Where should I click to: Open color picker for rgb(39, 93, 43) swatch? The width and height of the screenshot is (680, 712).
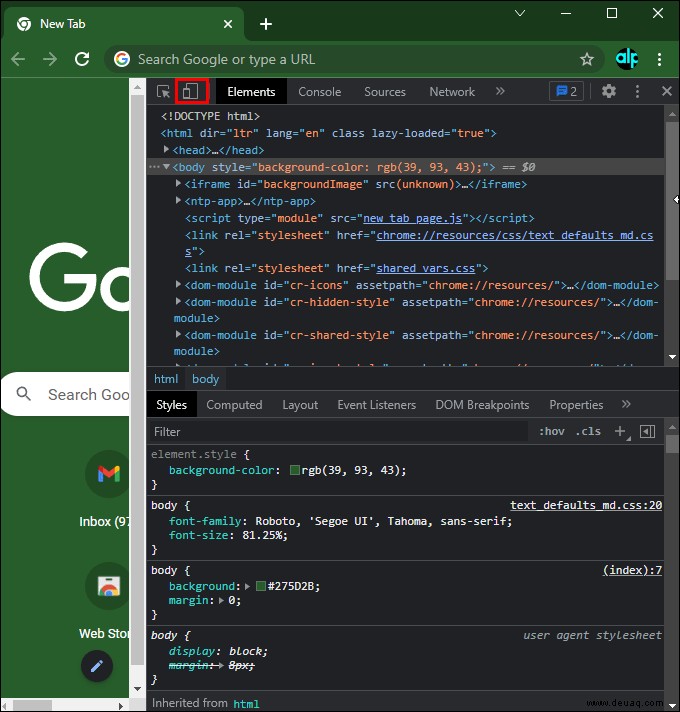click(x=295, y=470)
